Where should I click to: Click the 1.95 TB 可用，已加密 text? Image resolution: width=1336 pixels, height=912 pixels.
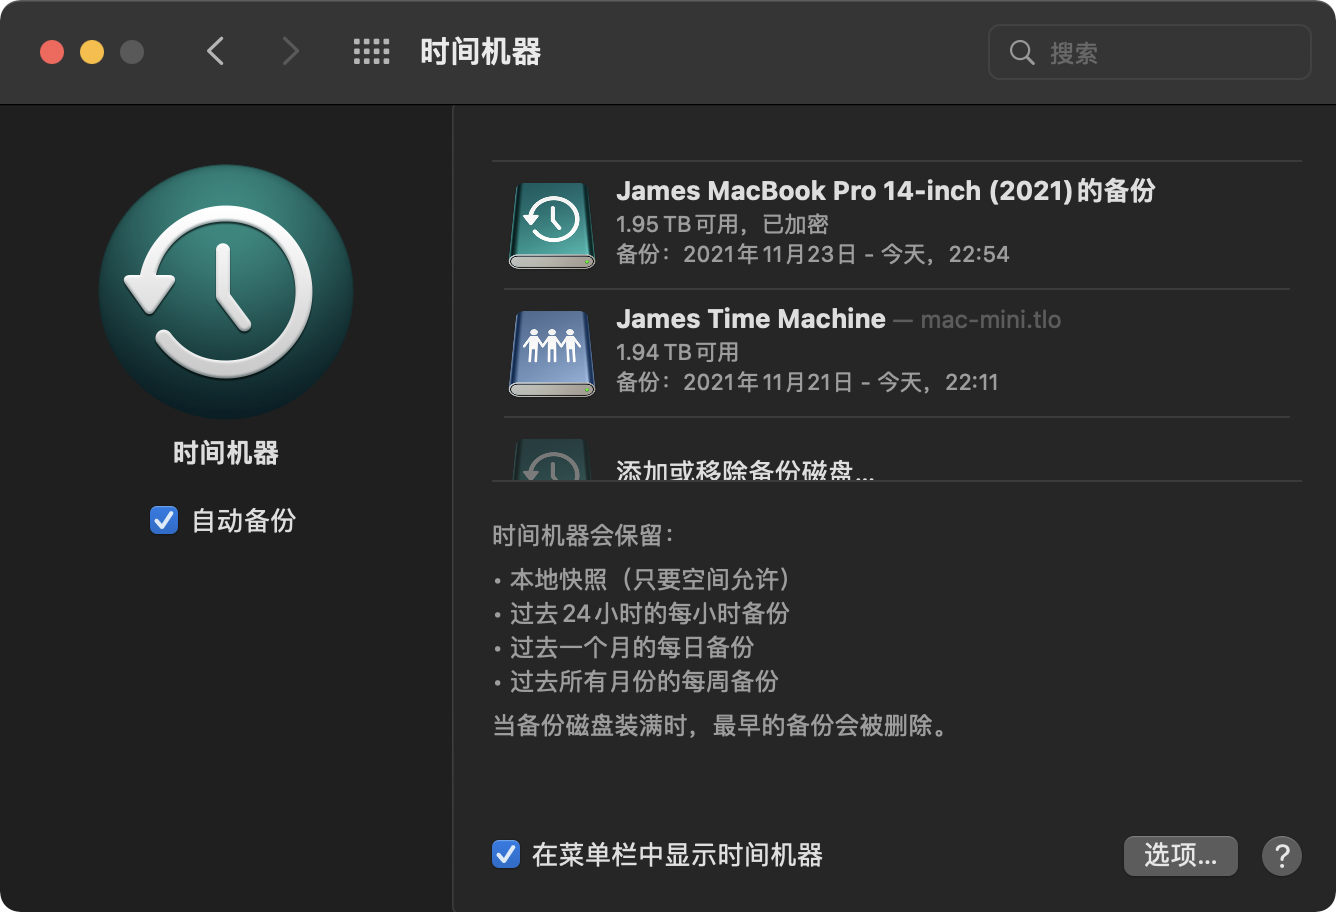coord(722,224)
